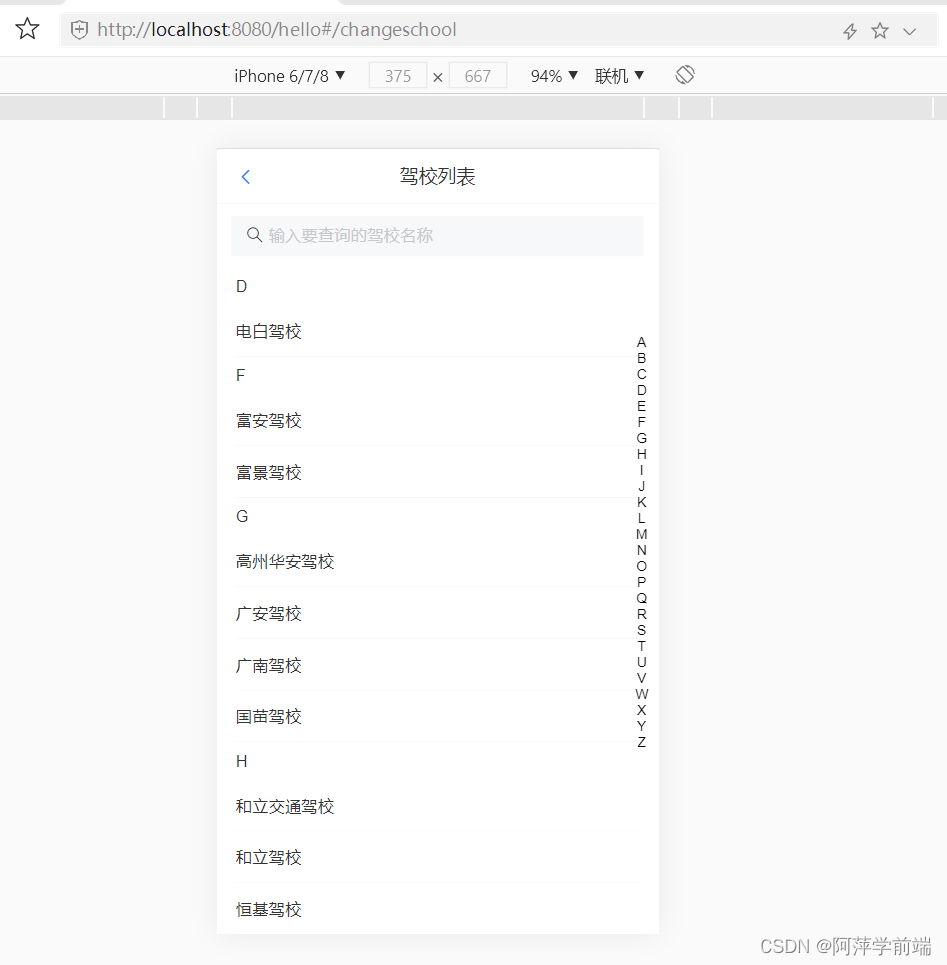
Task: Click the dimension swap × between width and height
Action: click(437, 75)
